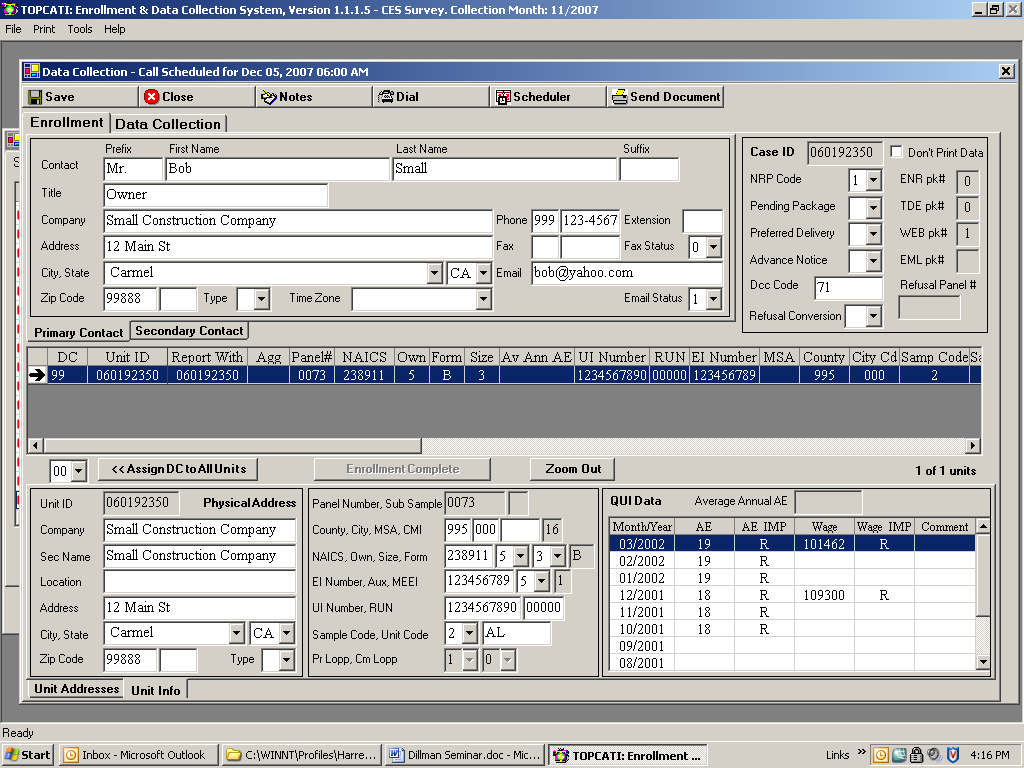Expand the Preferred Delivery dropdown
Image resolution: width=1024 pixels, height=768 pixels.
click(873, 234)
